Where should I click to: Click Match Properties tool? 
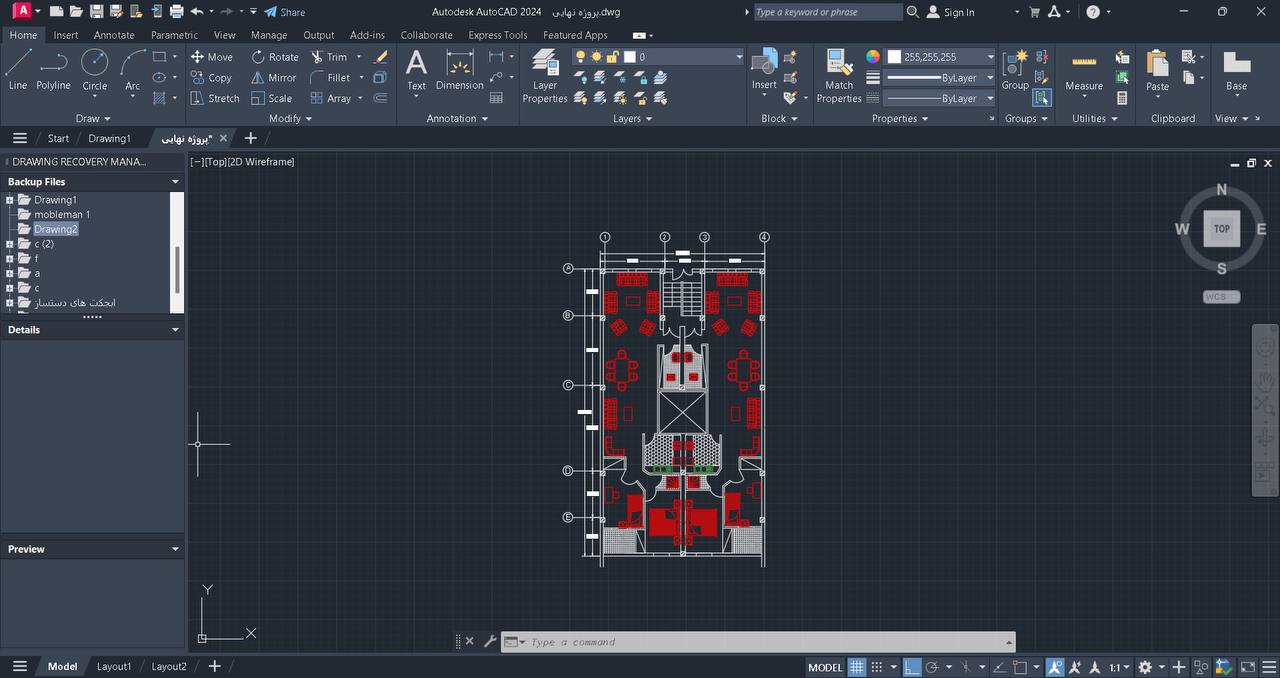point(839,75)
